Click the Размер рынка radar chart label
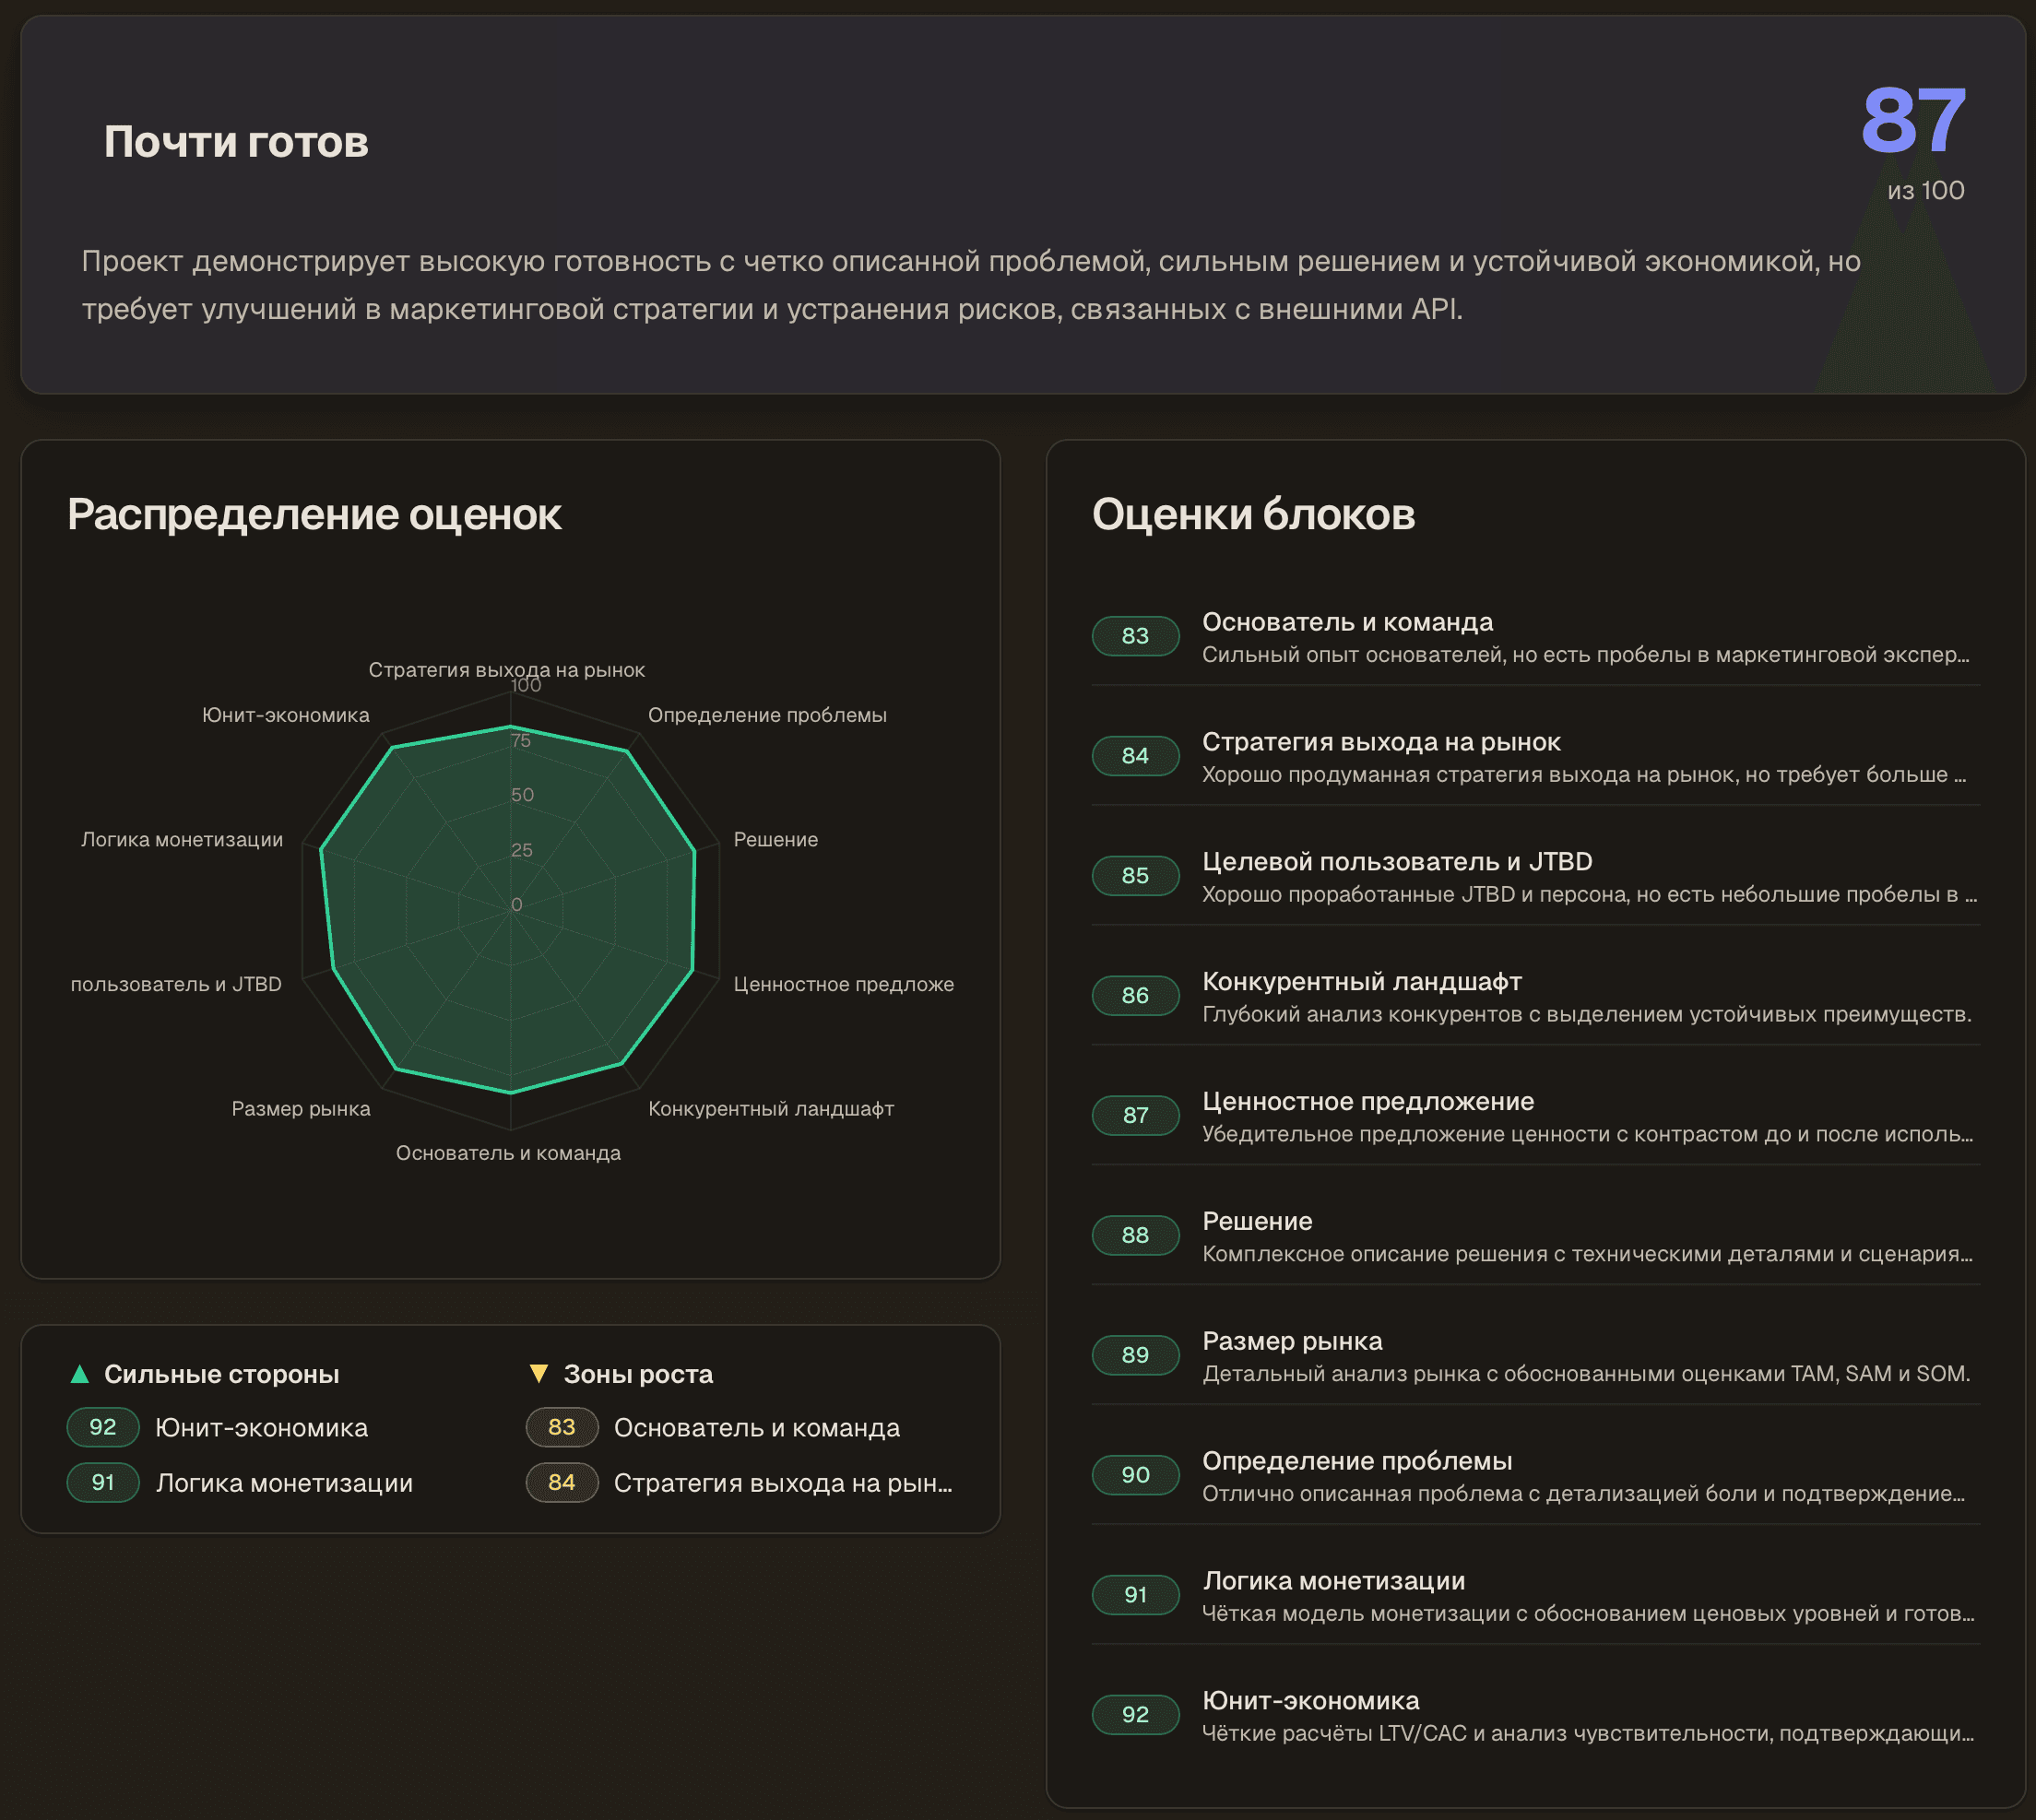The width and height of the screenshot is (2036, 1820). tap(301, 1109)
